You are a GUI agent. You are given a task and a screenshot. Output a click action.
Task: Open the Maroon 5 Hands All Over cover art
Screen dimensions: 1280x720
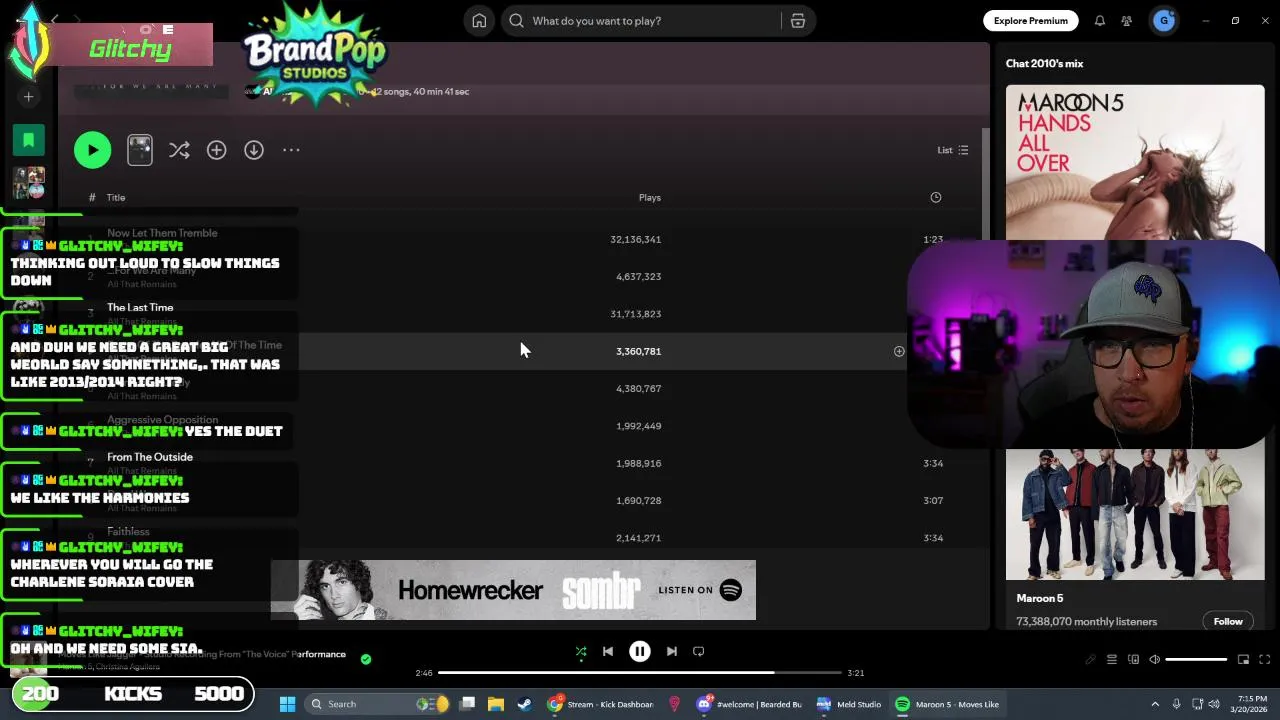point(1135,163)
